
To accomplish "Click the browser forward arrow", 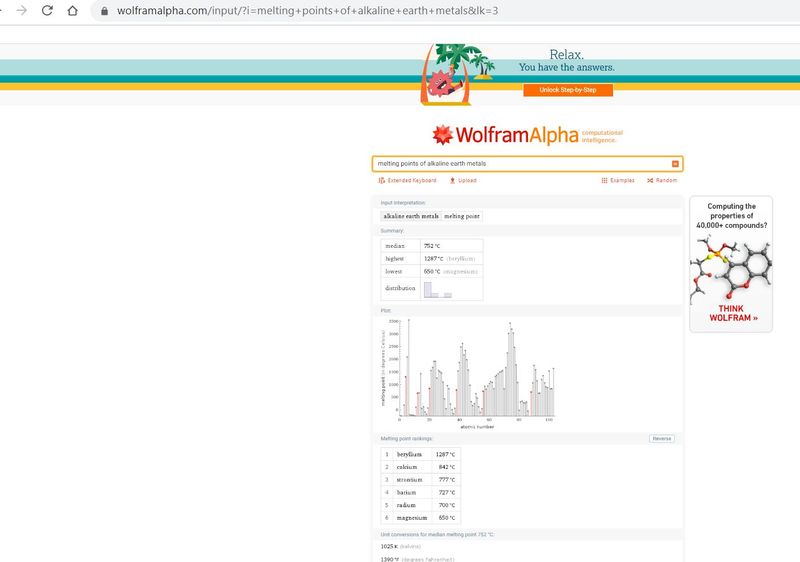I will (21, 11).
